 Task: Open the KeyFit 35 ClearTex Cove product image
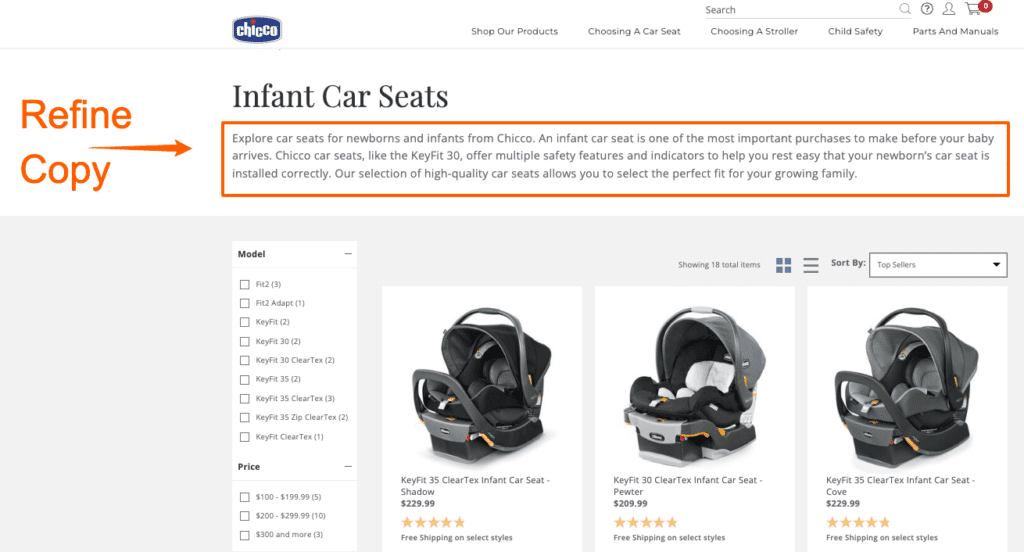[907, 385]
